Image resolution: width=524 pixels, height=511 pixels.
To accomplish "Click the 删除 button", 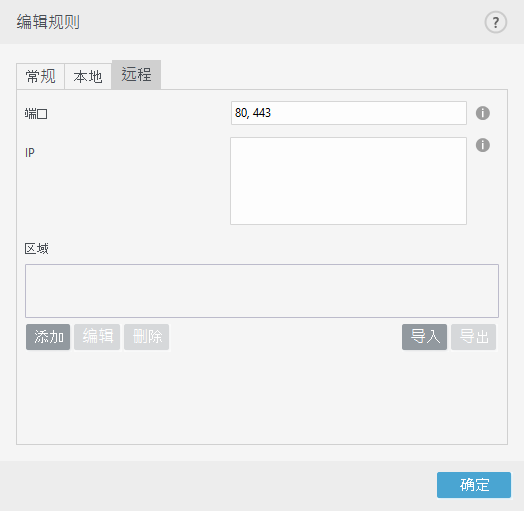I will (146, 337).
